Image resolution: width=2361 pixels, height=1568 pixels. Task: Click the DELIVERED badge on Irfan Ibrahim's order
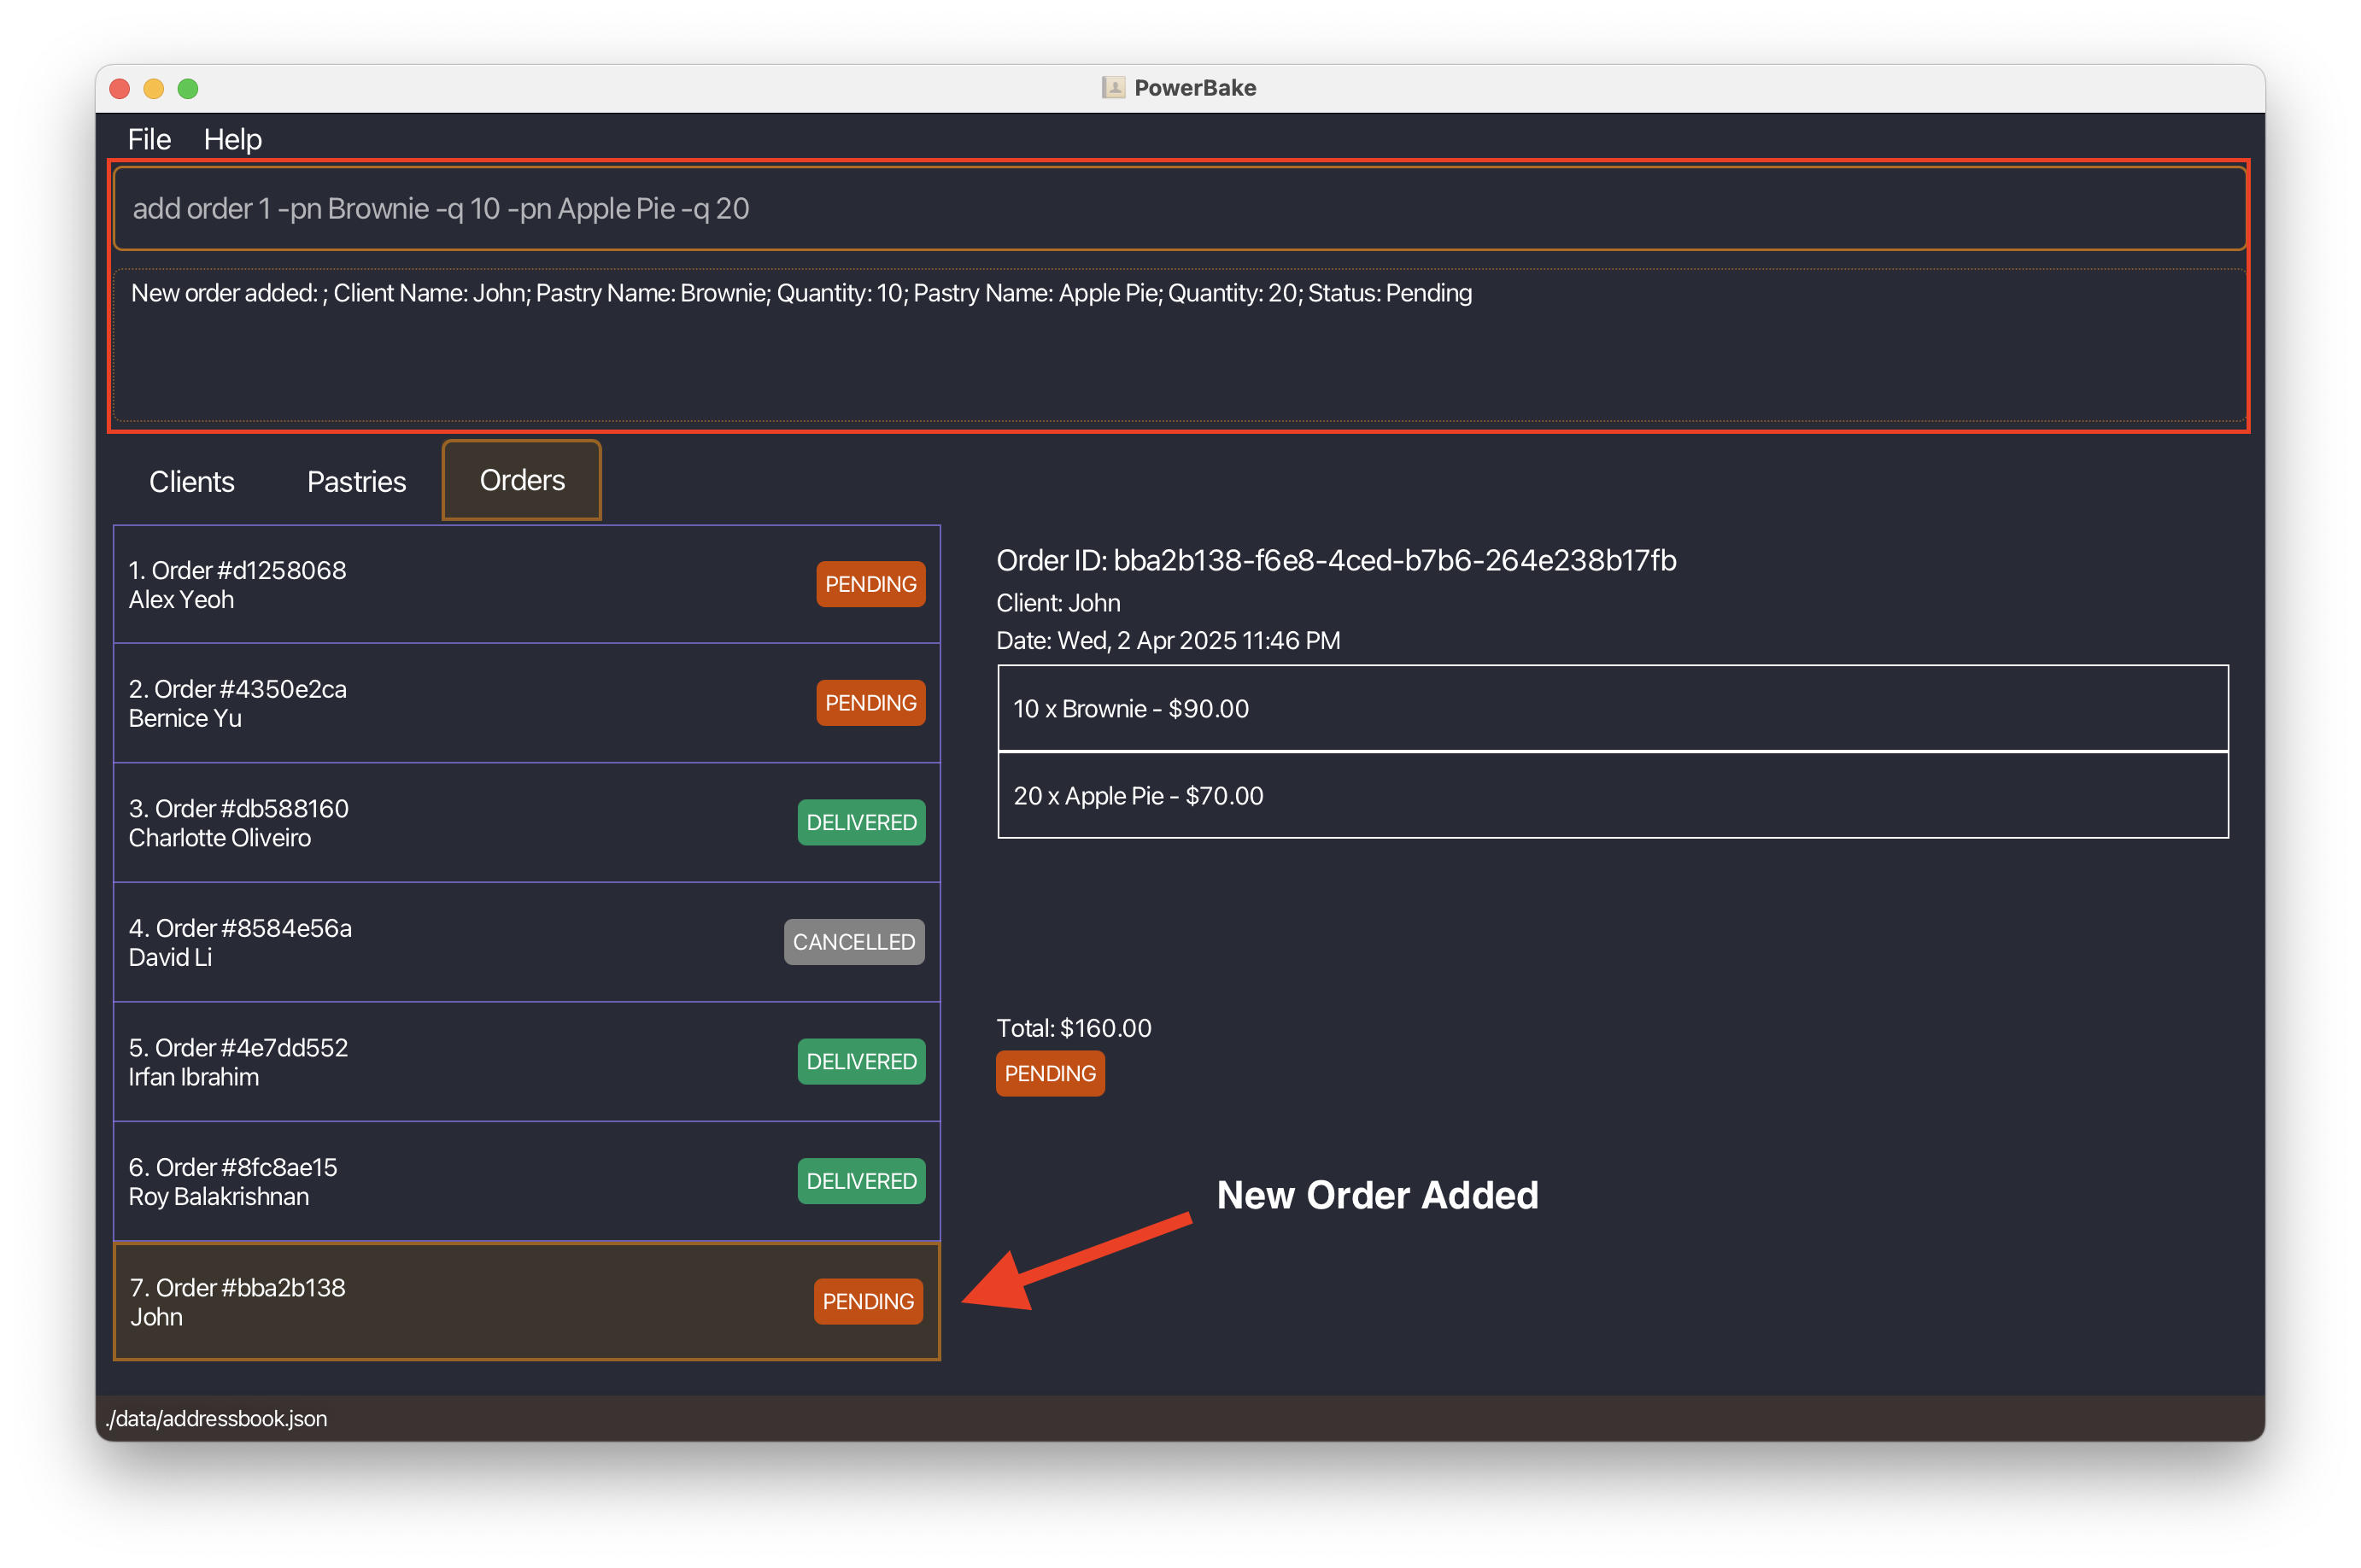[x=860, y=1061]
